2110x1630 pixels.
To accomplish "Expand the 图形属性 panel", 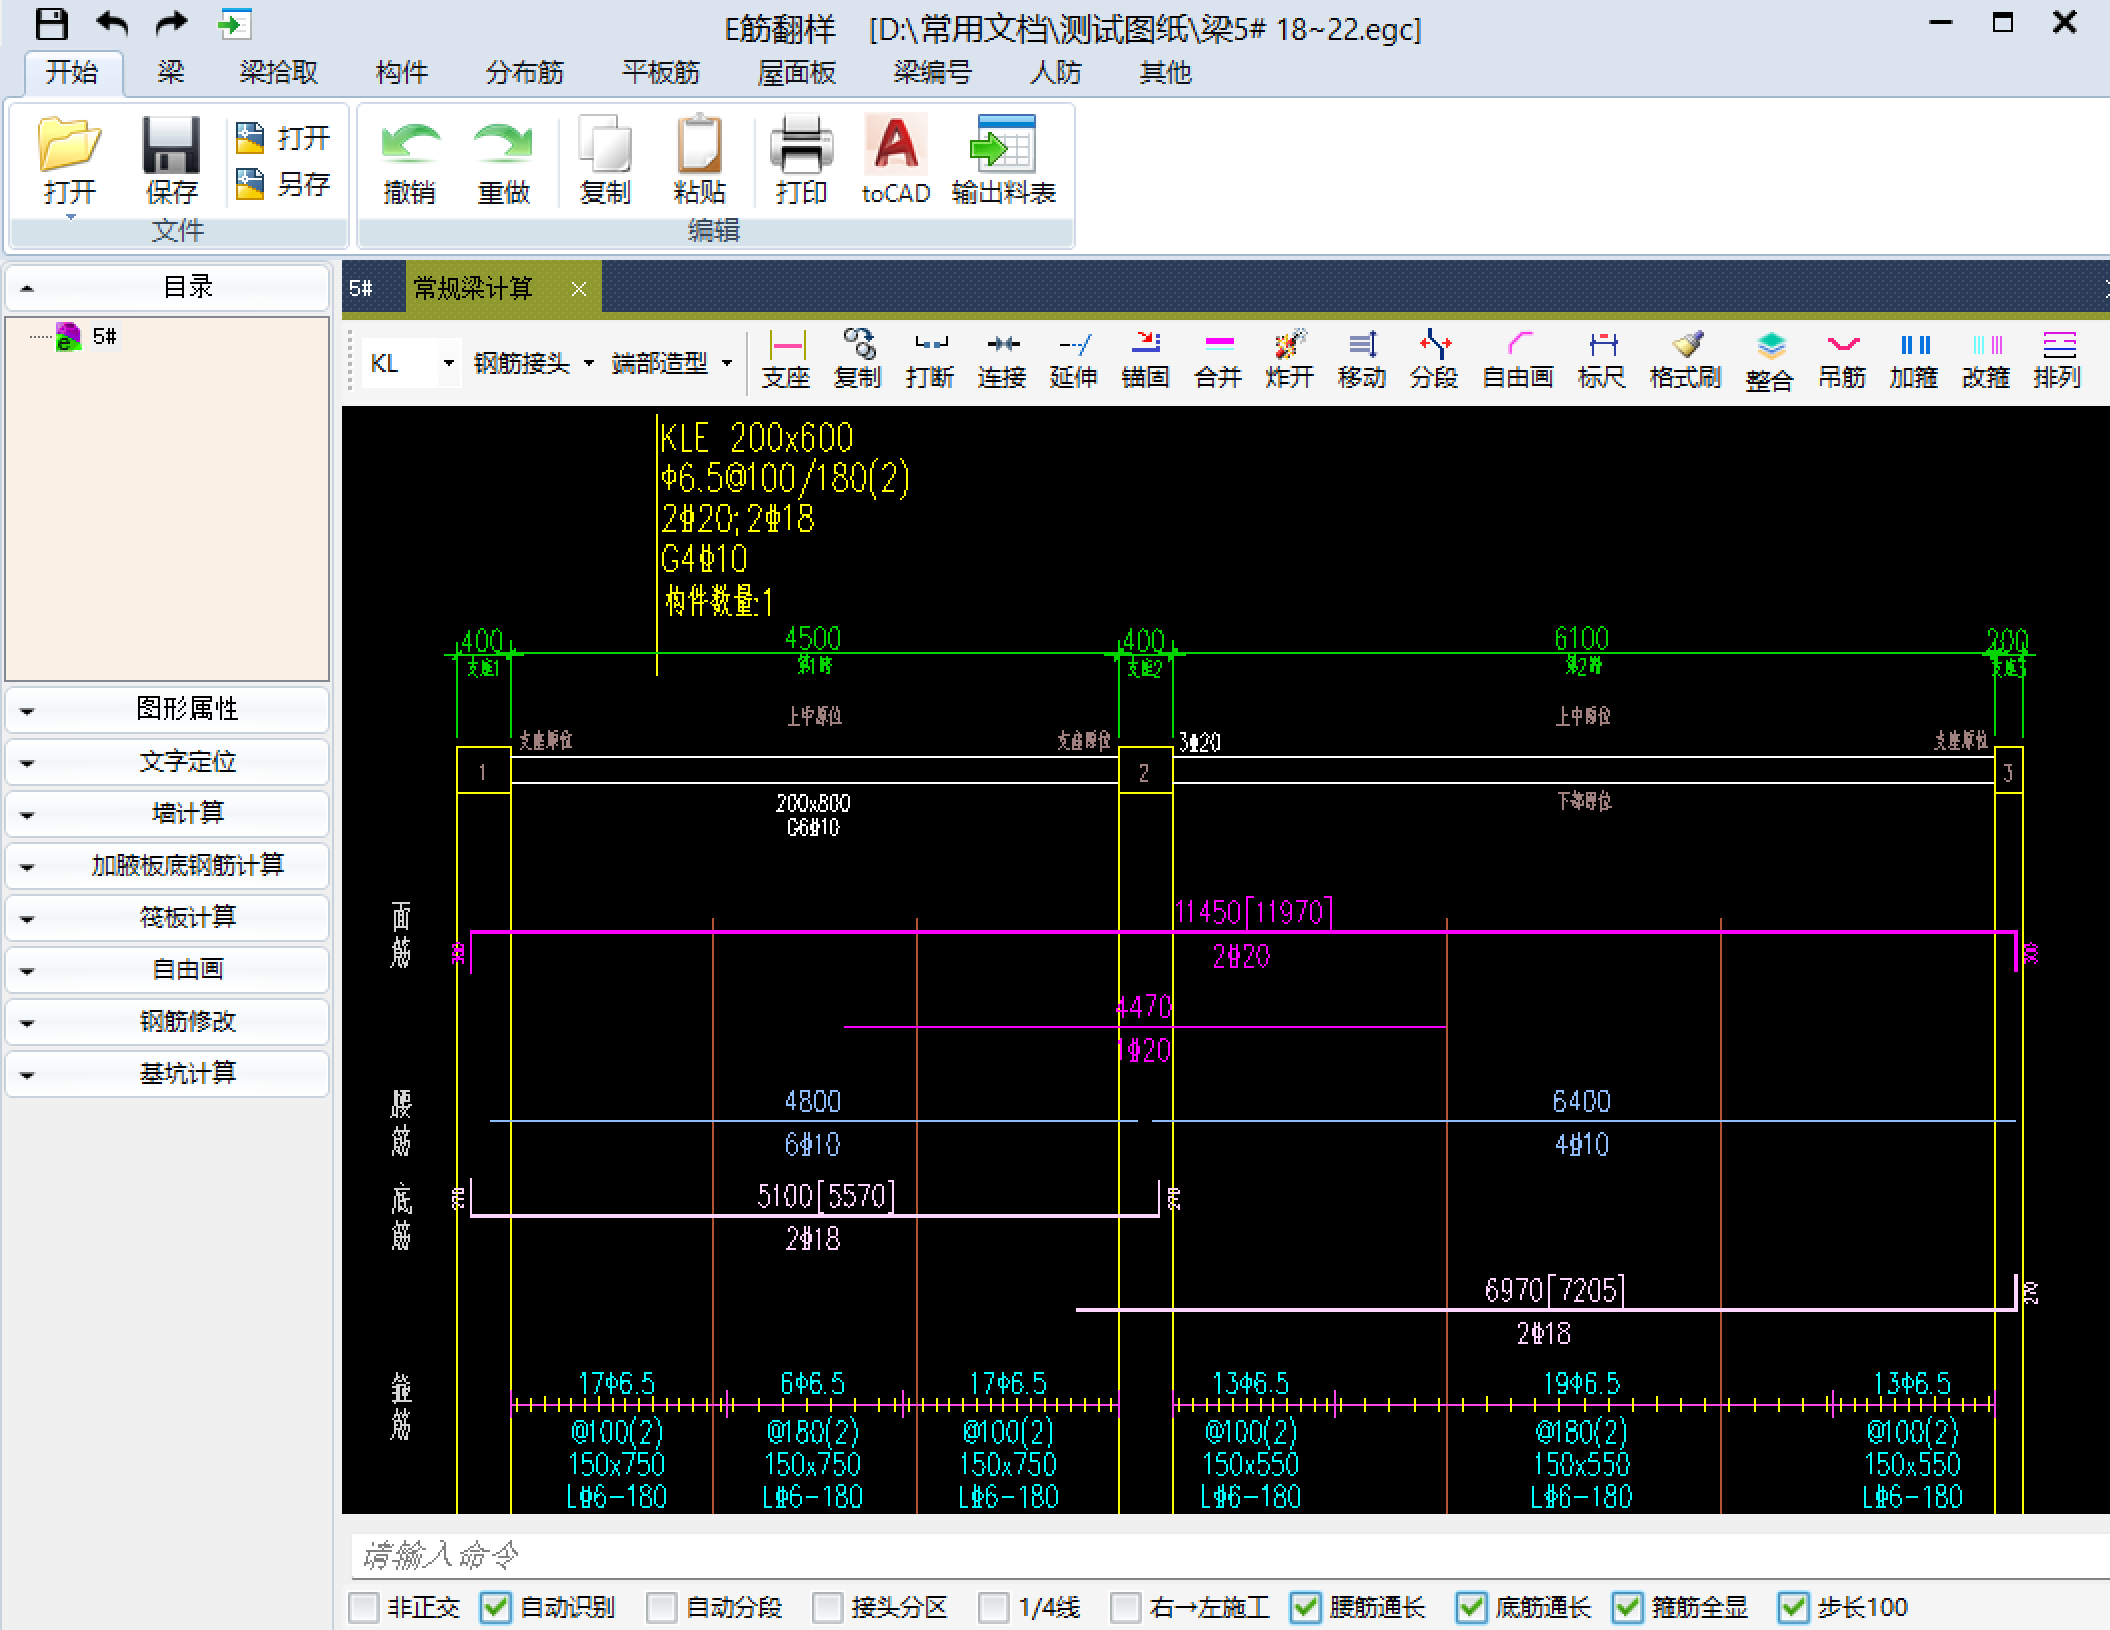I will tap(167, 709).
